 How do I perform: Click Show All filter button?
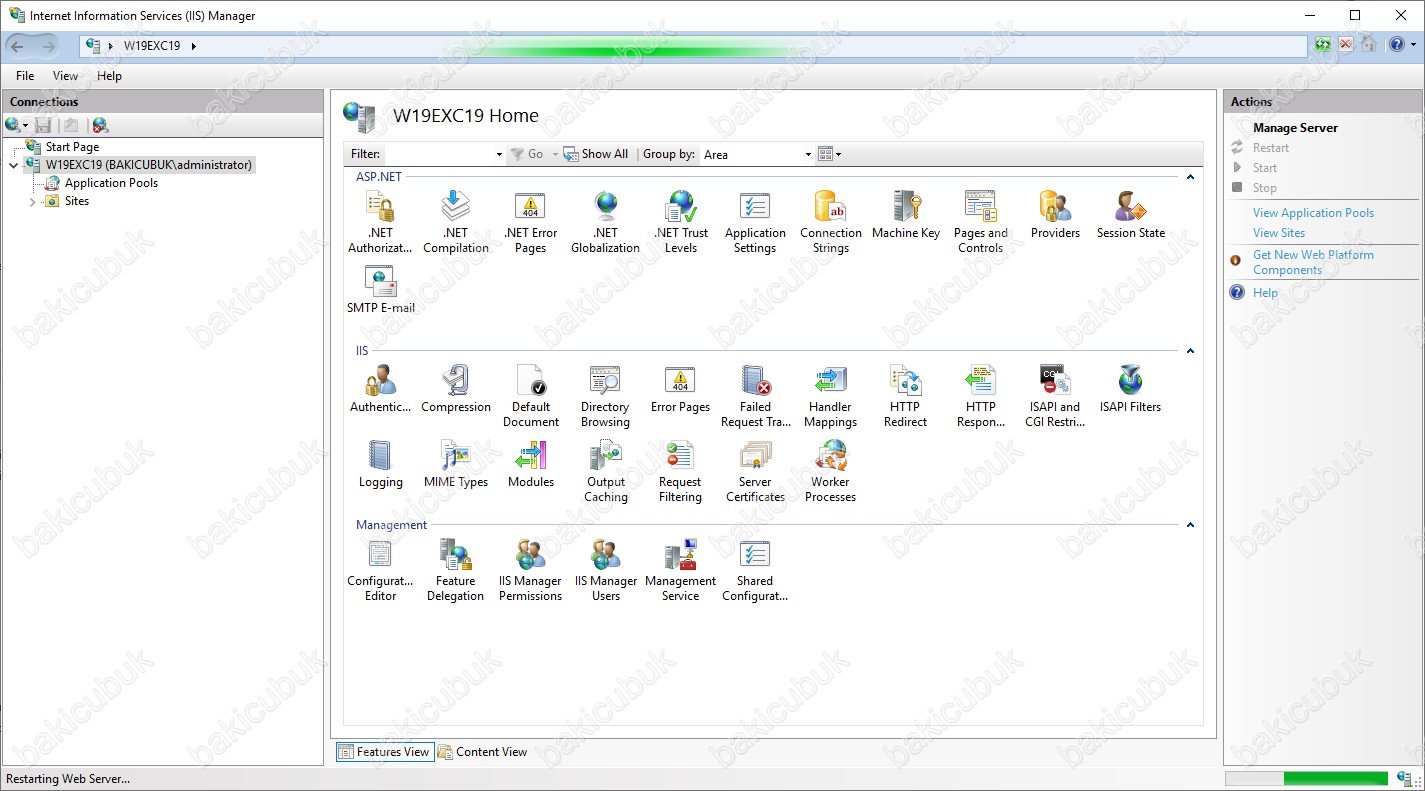click(x=596, y=154)
